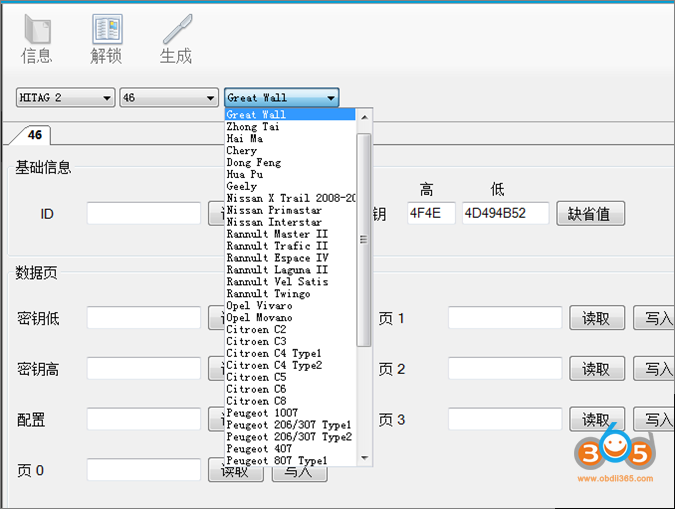Click 写入 button for 页 1

(x=654, y=318)
